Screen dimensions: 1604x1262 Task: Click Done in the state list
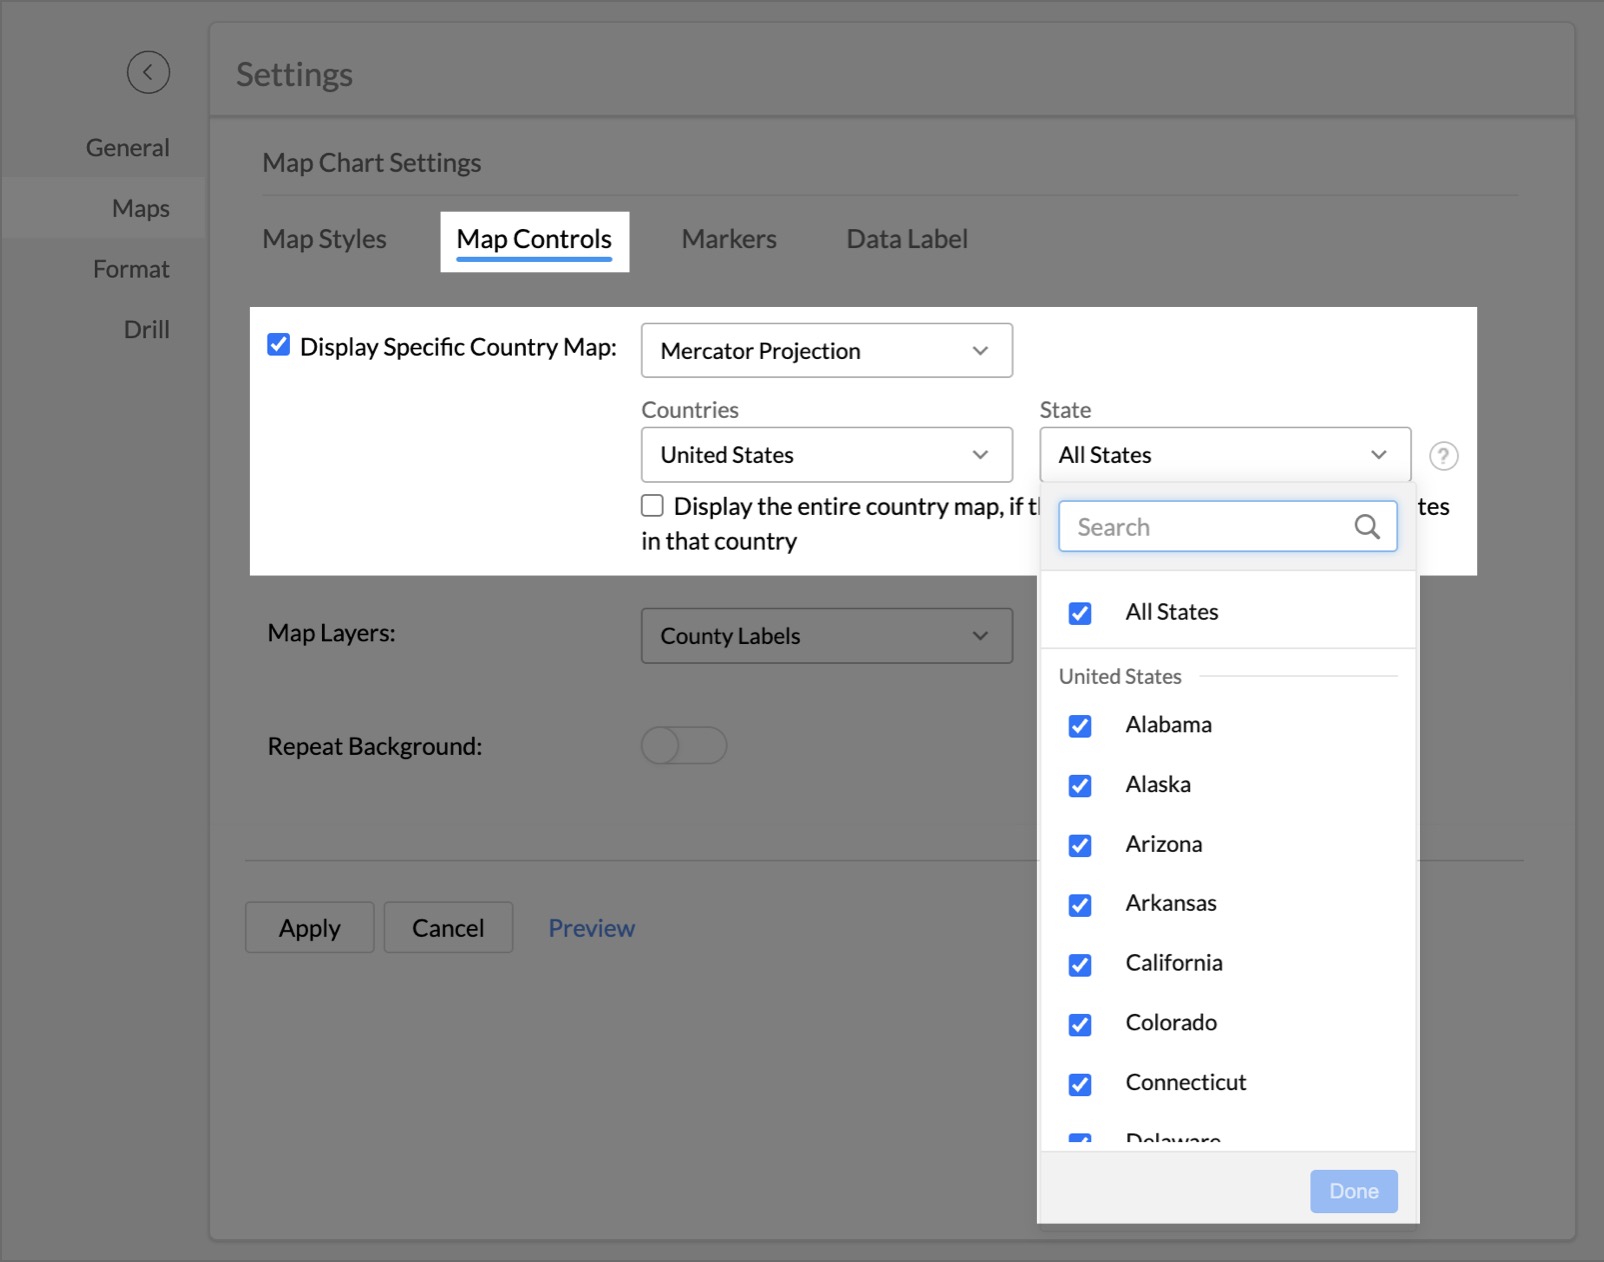tap(1353, 1191)
